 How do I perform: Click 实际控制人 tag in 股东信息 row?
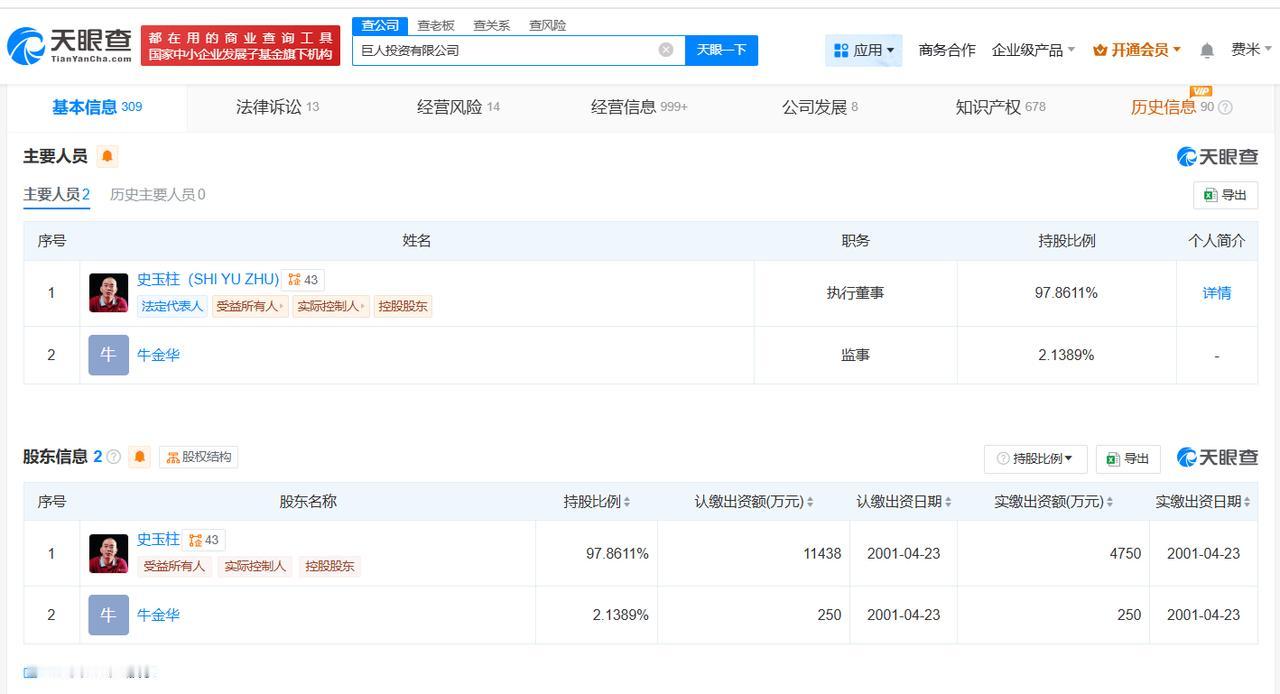tap(255, 566)
